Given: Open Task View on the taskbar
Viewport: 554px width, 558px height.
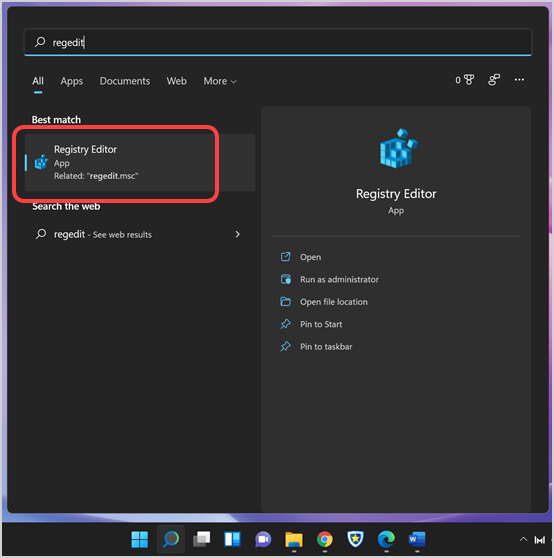Looking at the screenshot, I should 201,539.
